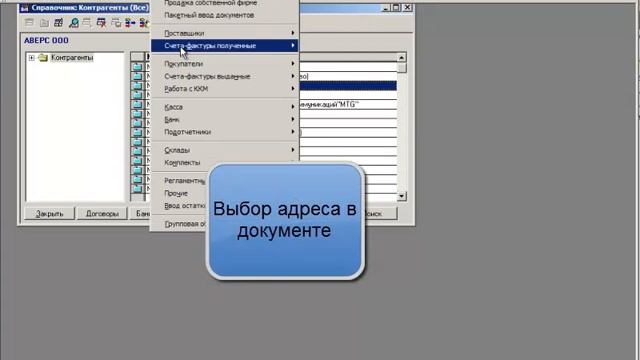640x360 pixels.
Task: Click the row icon of the highlighted list row
Action: [x=137, y=86]
